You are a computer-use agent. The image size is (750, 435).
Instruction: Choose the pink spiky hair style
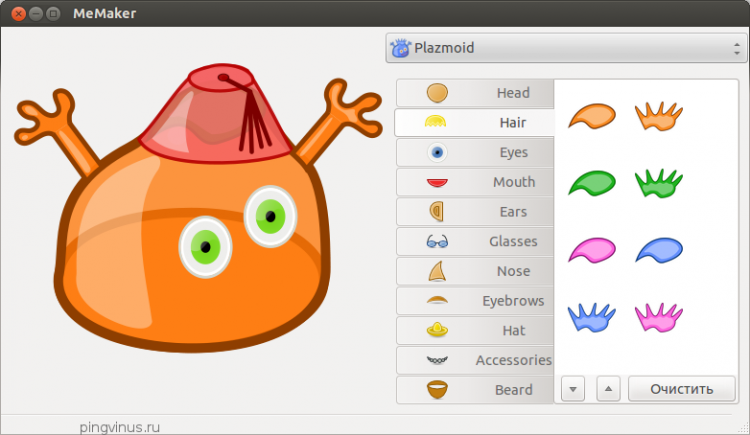658,317
